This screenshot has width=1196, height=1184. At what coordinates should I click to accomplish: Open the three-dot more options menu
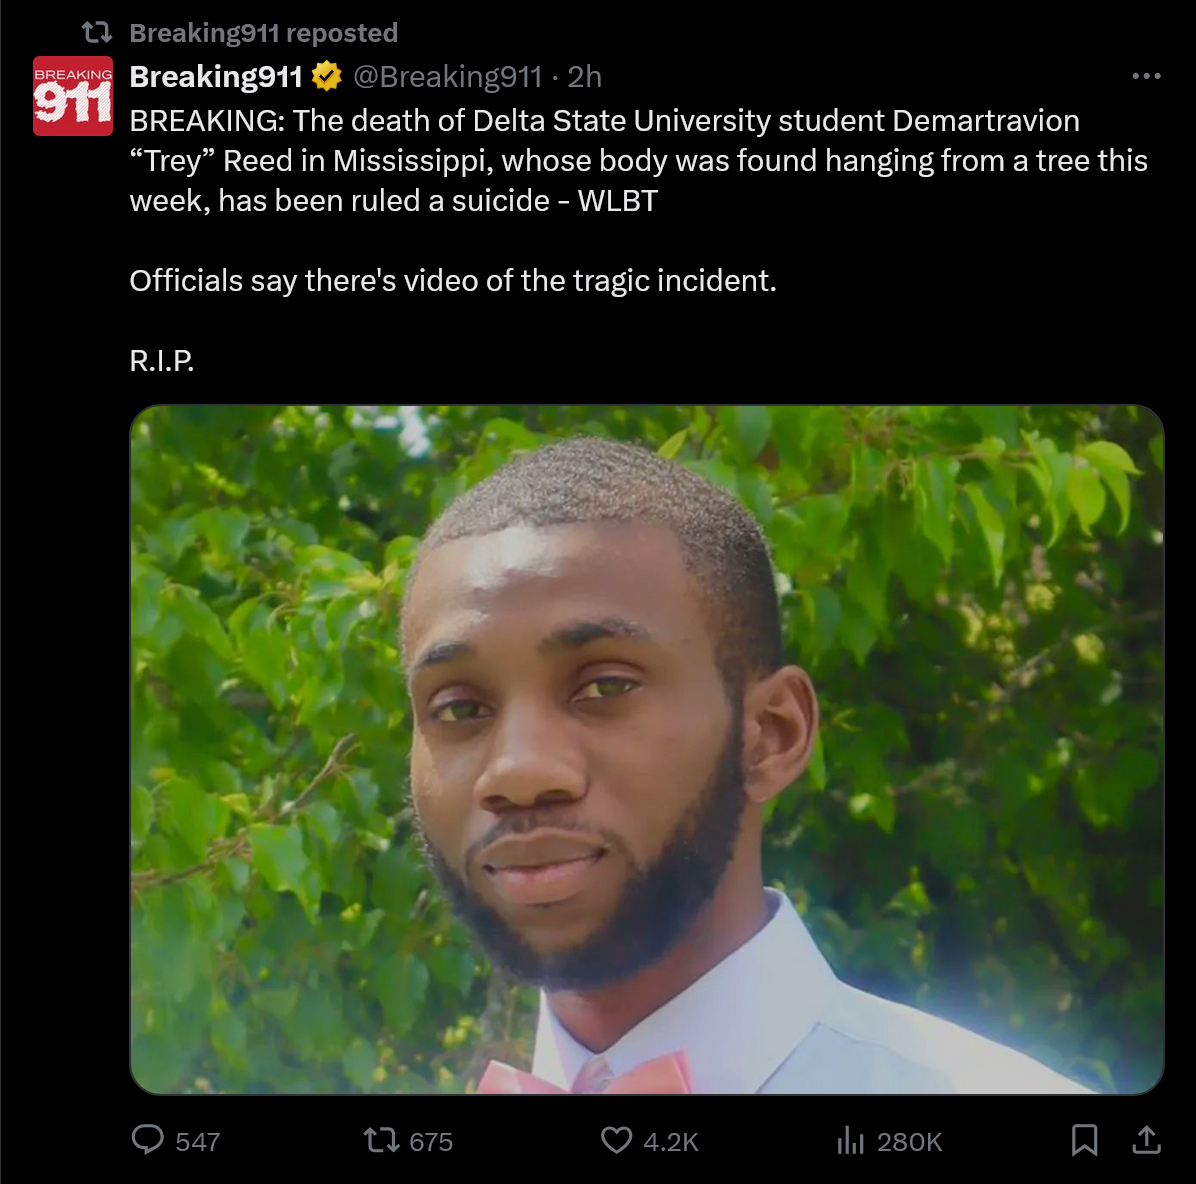coord(1146,76)
